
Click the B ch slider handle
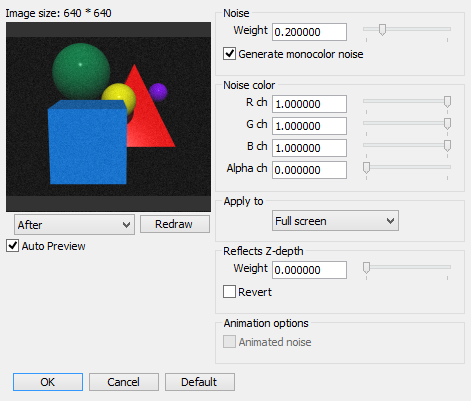coord(447,146)
